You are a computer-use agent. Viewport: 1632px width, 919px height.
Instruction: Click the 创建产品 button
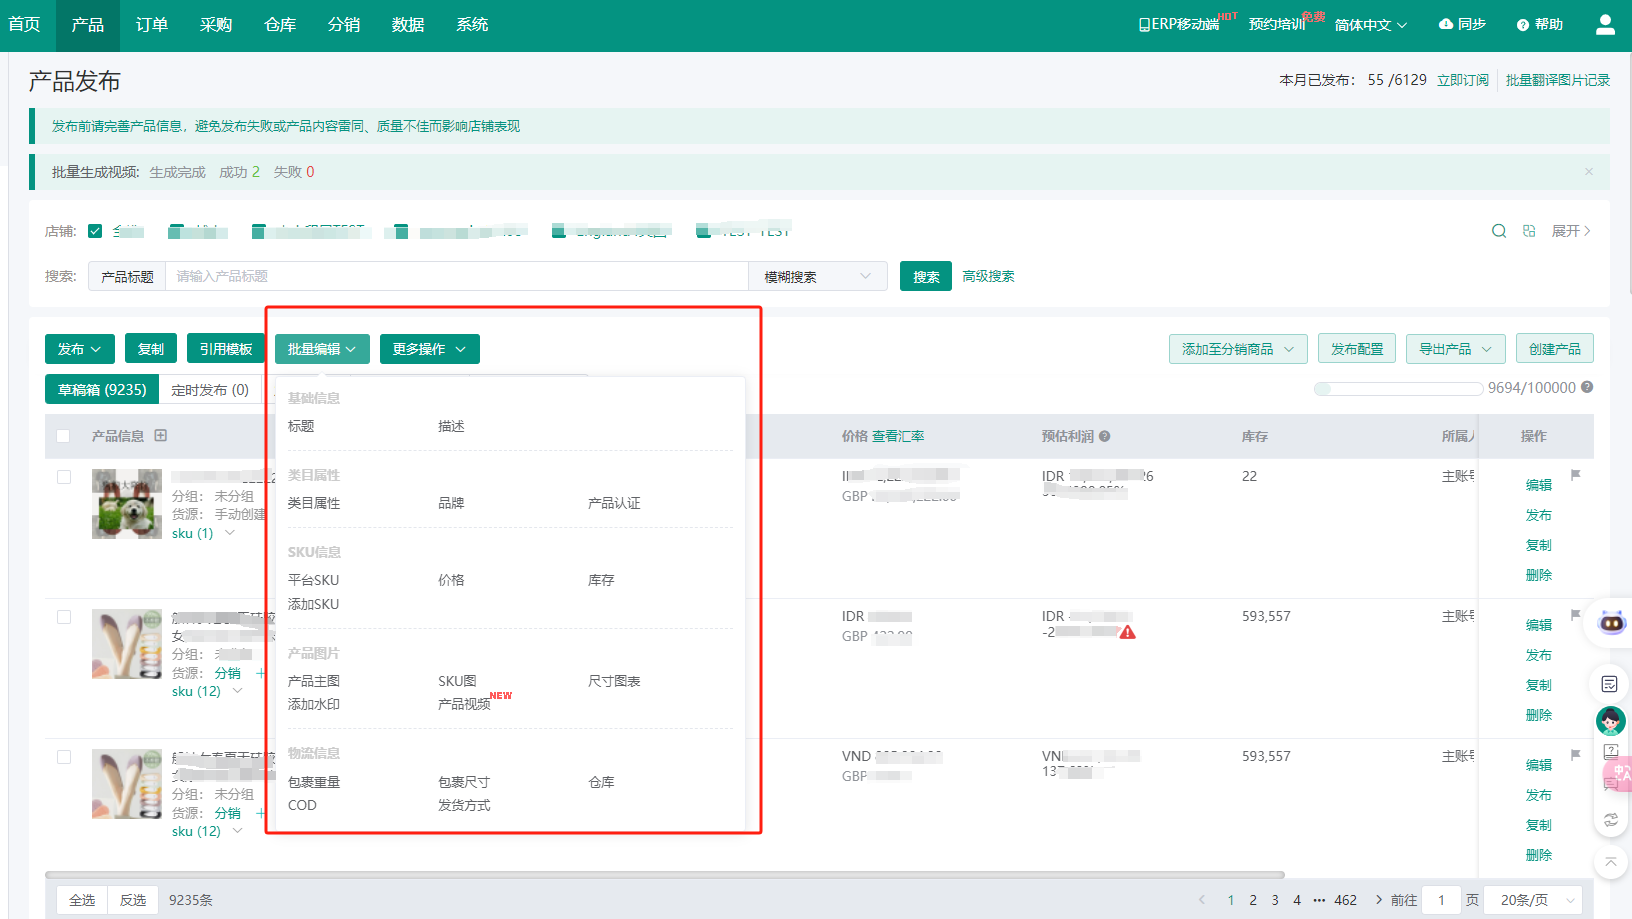click(1555, 349)
